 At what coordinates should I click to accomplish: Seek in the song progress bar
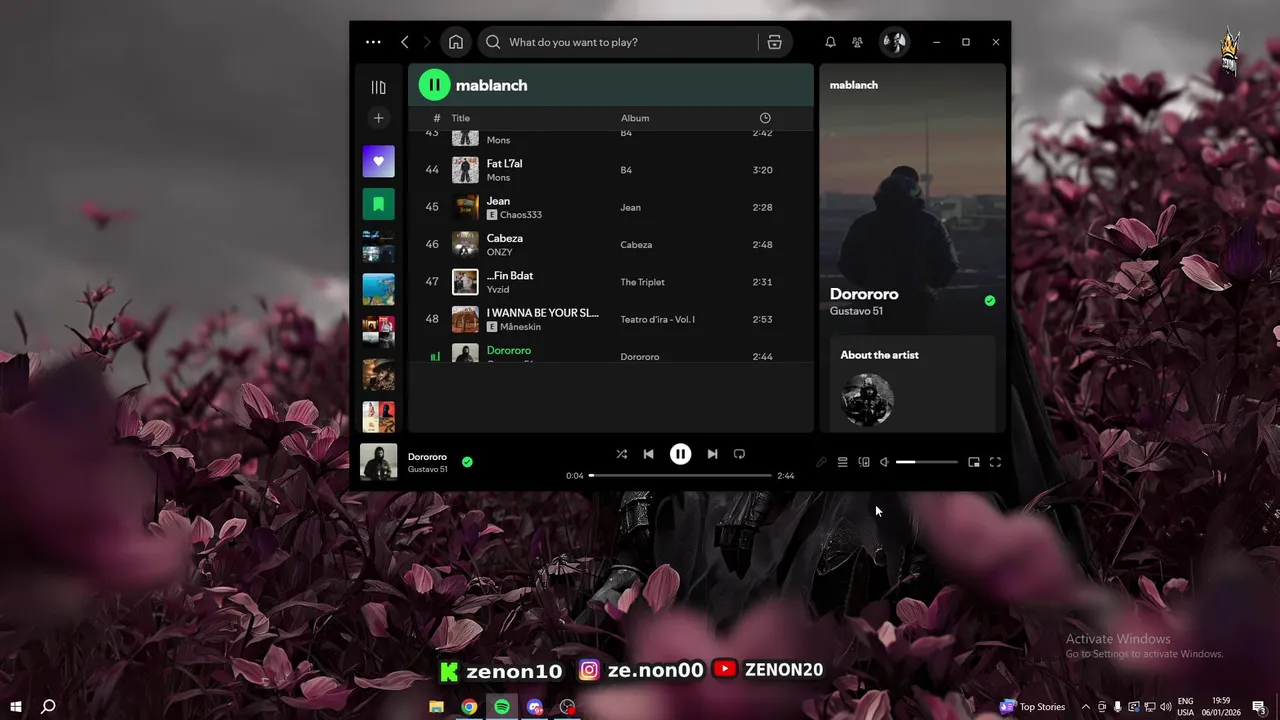(680, 476)
